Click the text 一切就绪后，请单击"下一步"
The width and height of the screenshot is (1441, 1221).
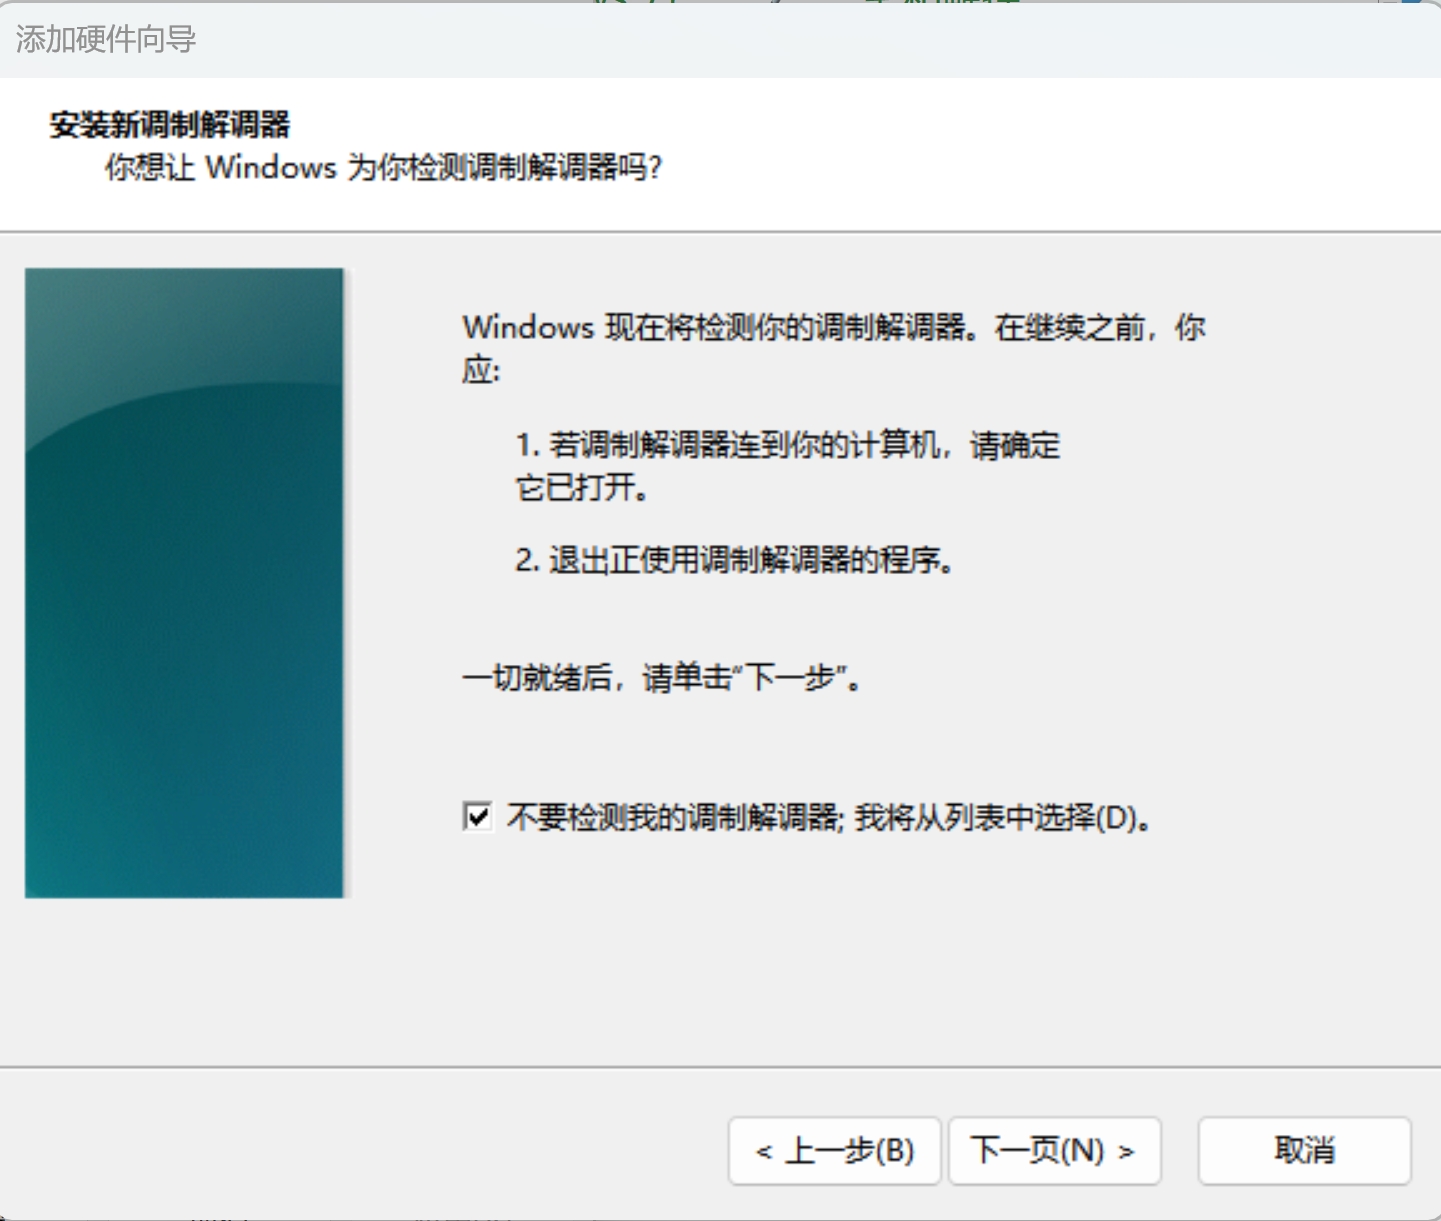click(661, 678)
